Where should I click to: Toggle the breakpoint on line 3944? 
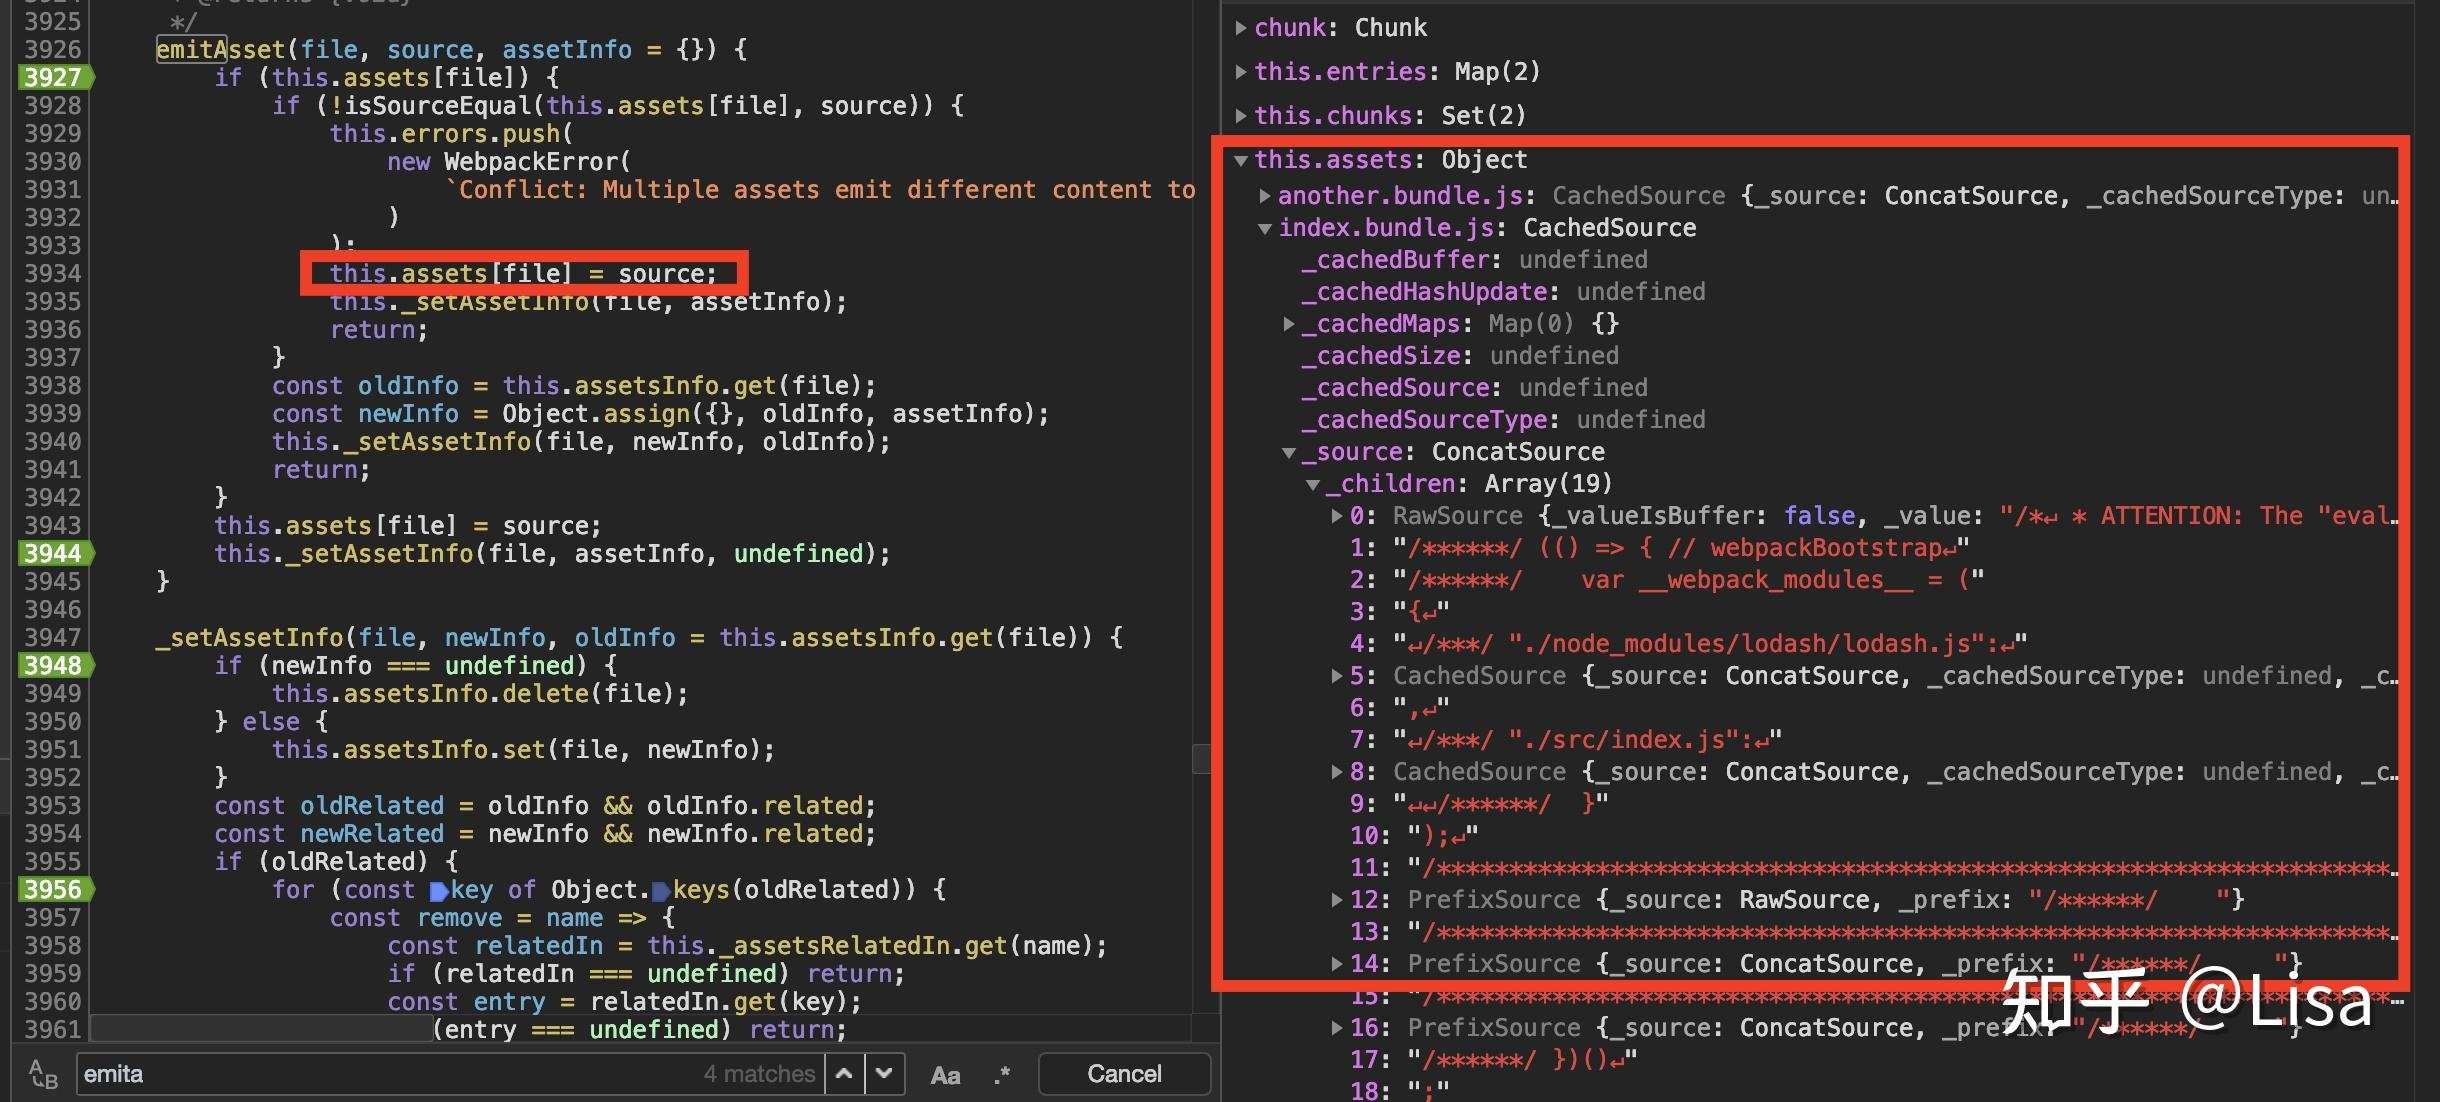click(53, 553)
